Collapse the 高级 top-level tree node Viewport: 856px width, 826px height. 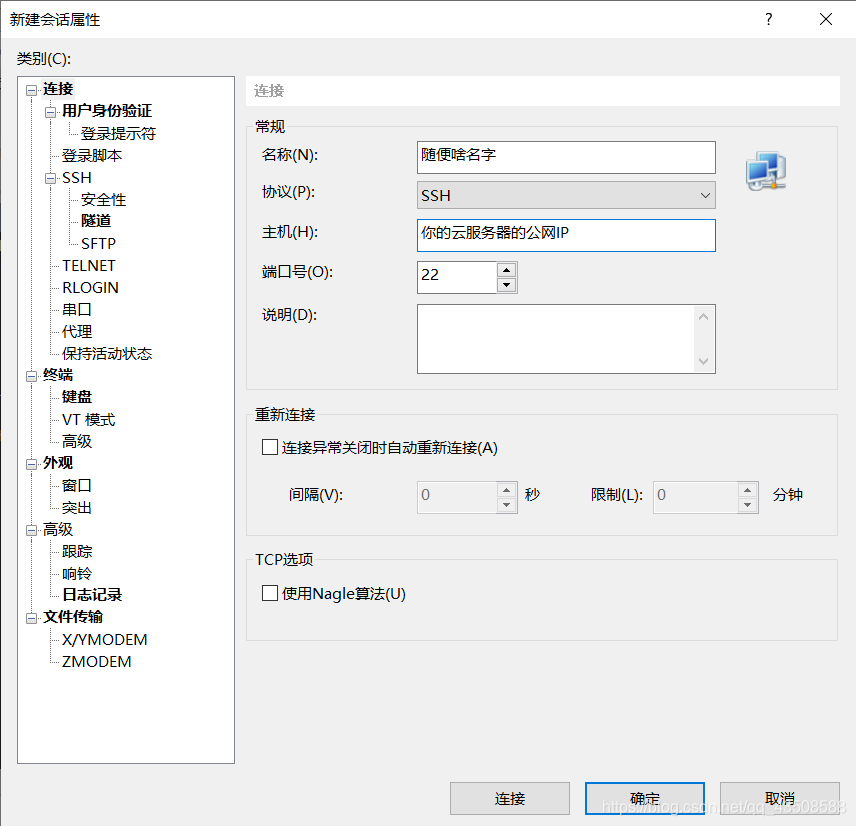click(x=32, y=530)
